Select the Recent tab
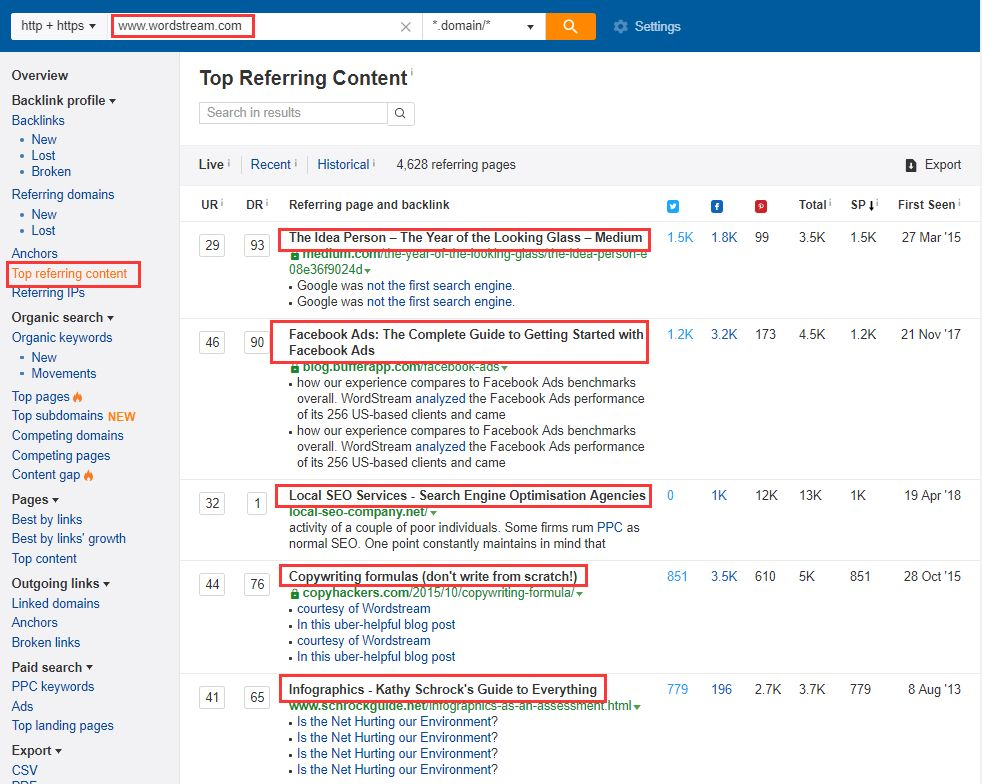This screenshot has height=784, width=982. [271, 165]
